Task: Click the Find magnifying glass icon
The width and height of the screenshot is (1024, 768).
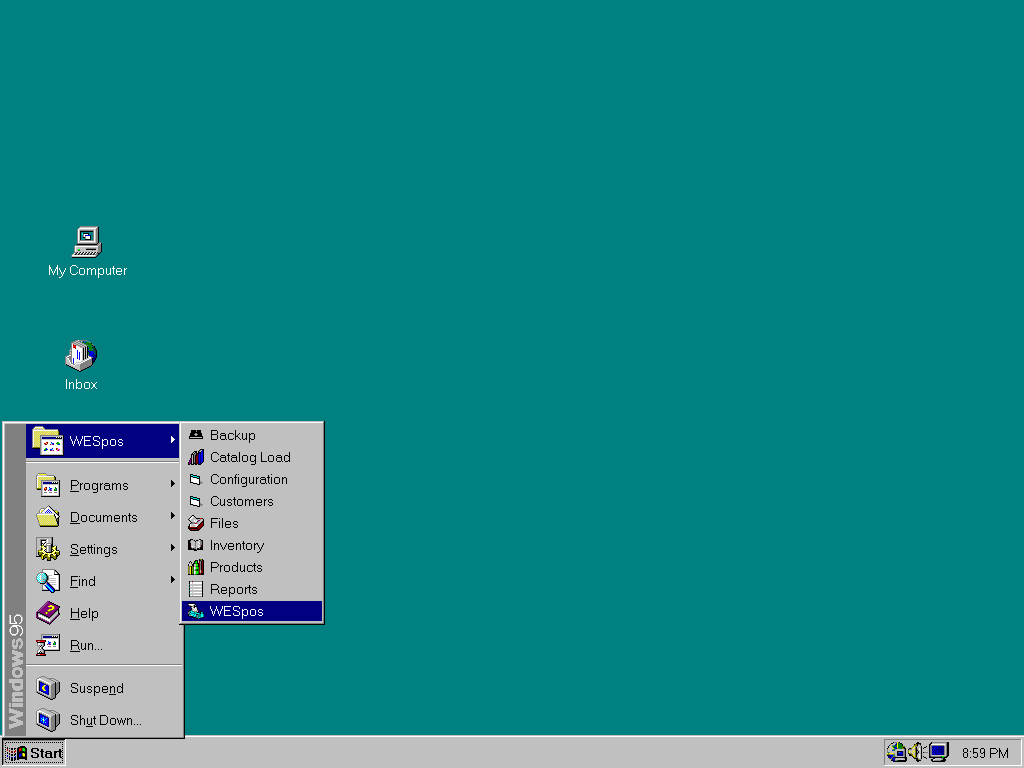Action: click(48, 581)
